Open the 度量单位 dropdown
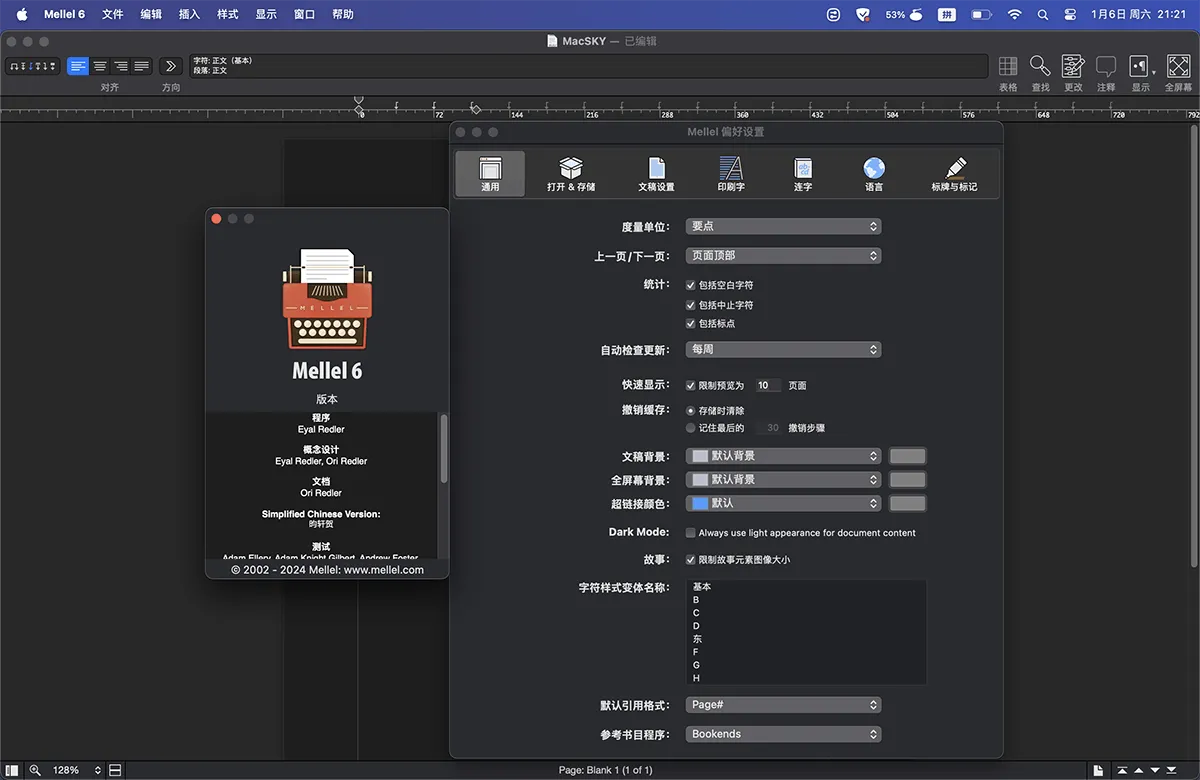 click(783, 227)
